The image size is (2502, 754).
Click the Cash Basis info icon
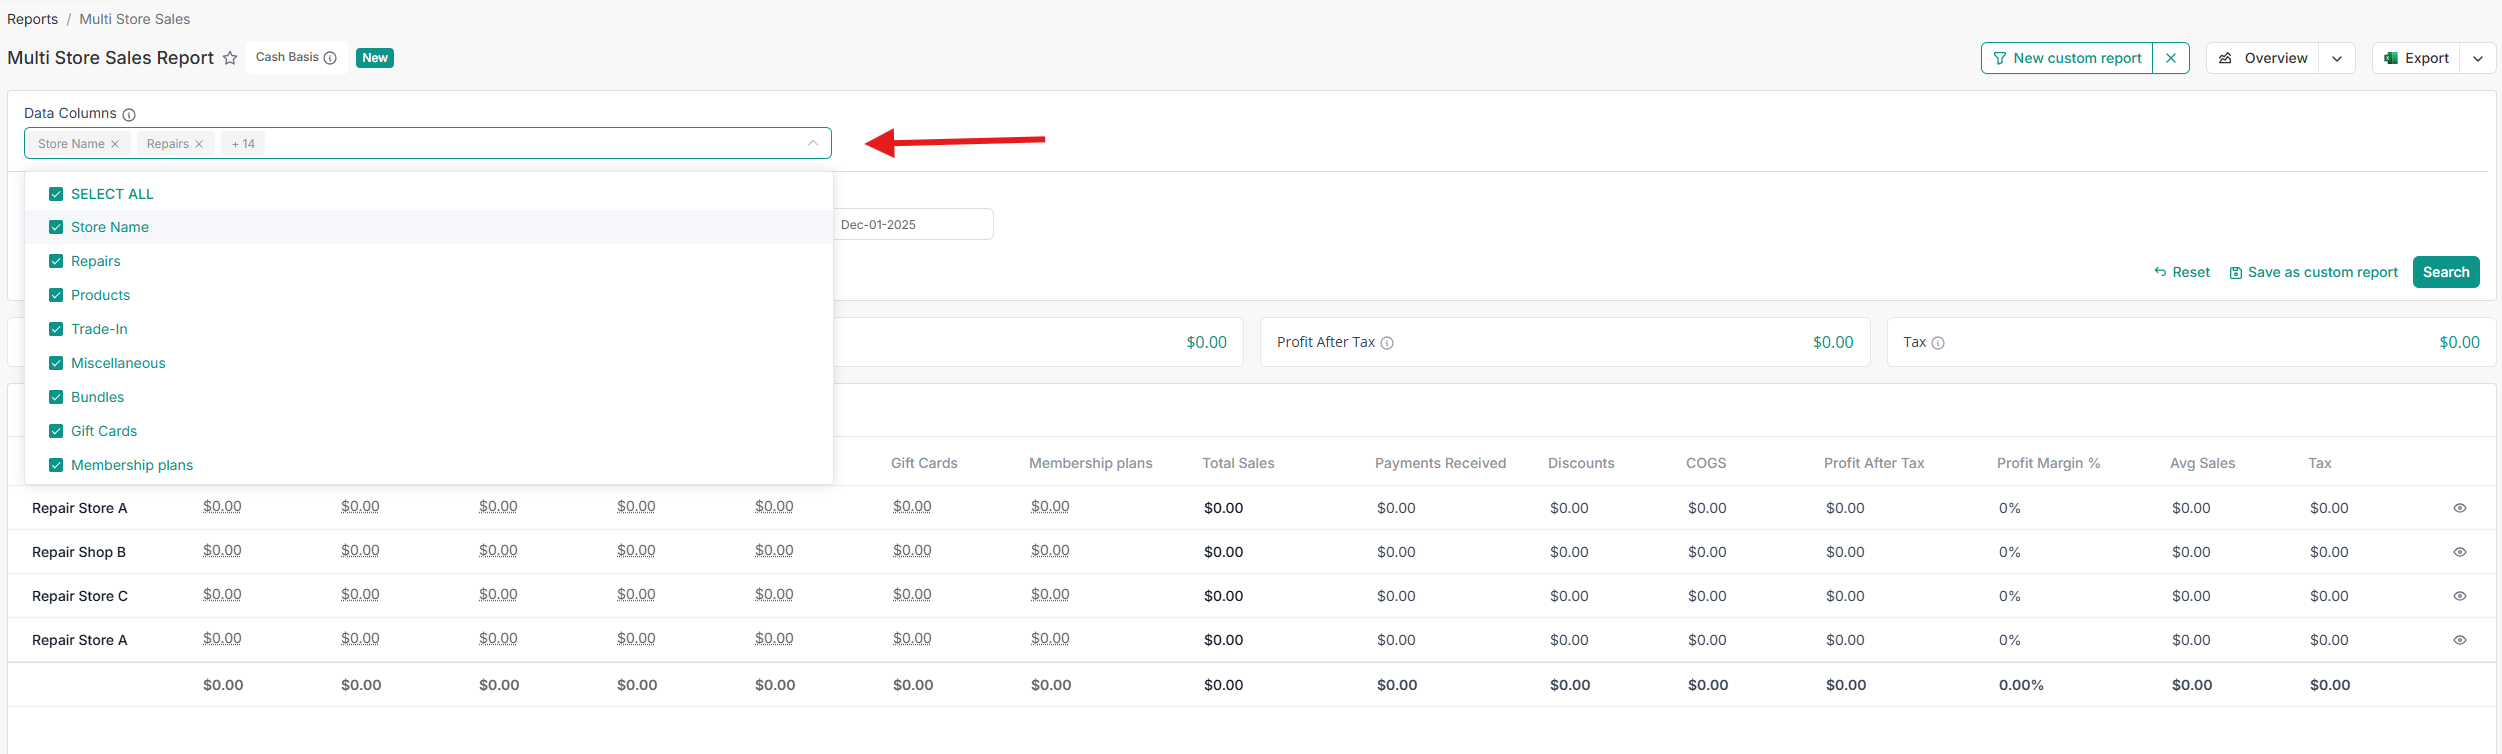point(330,58)
